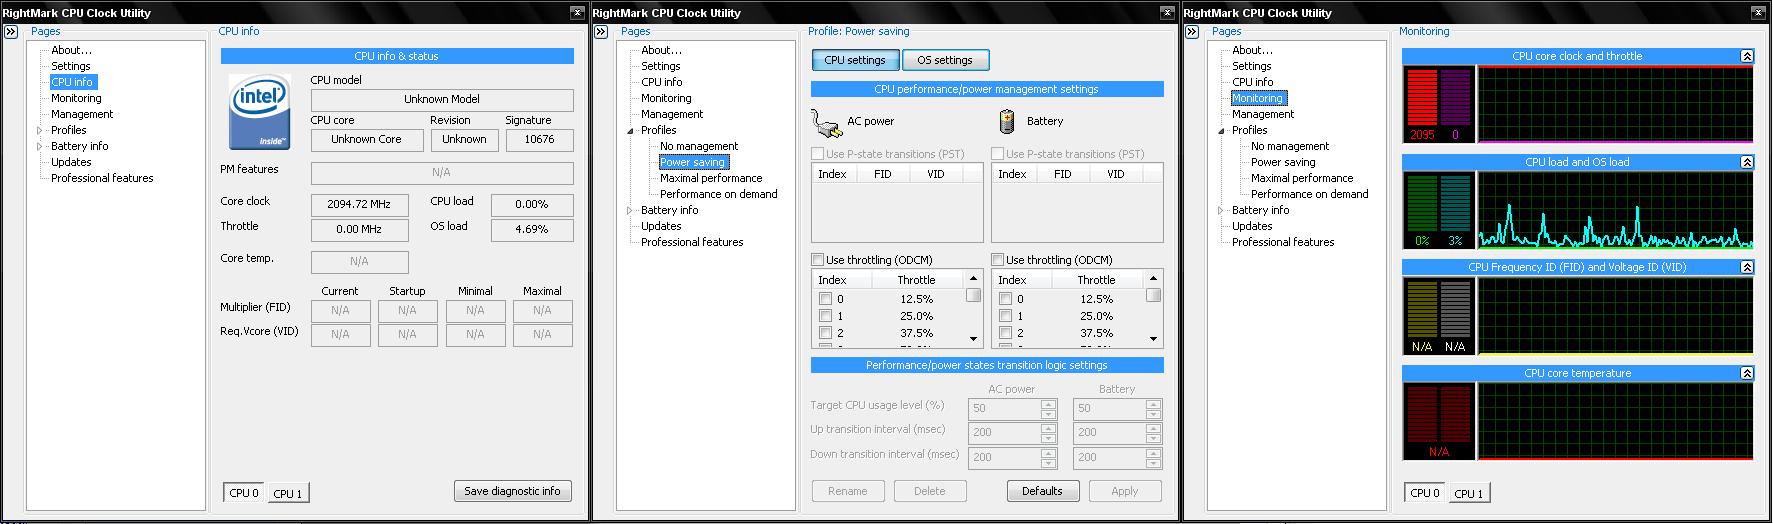Switch to OS settings tab

945,60
